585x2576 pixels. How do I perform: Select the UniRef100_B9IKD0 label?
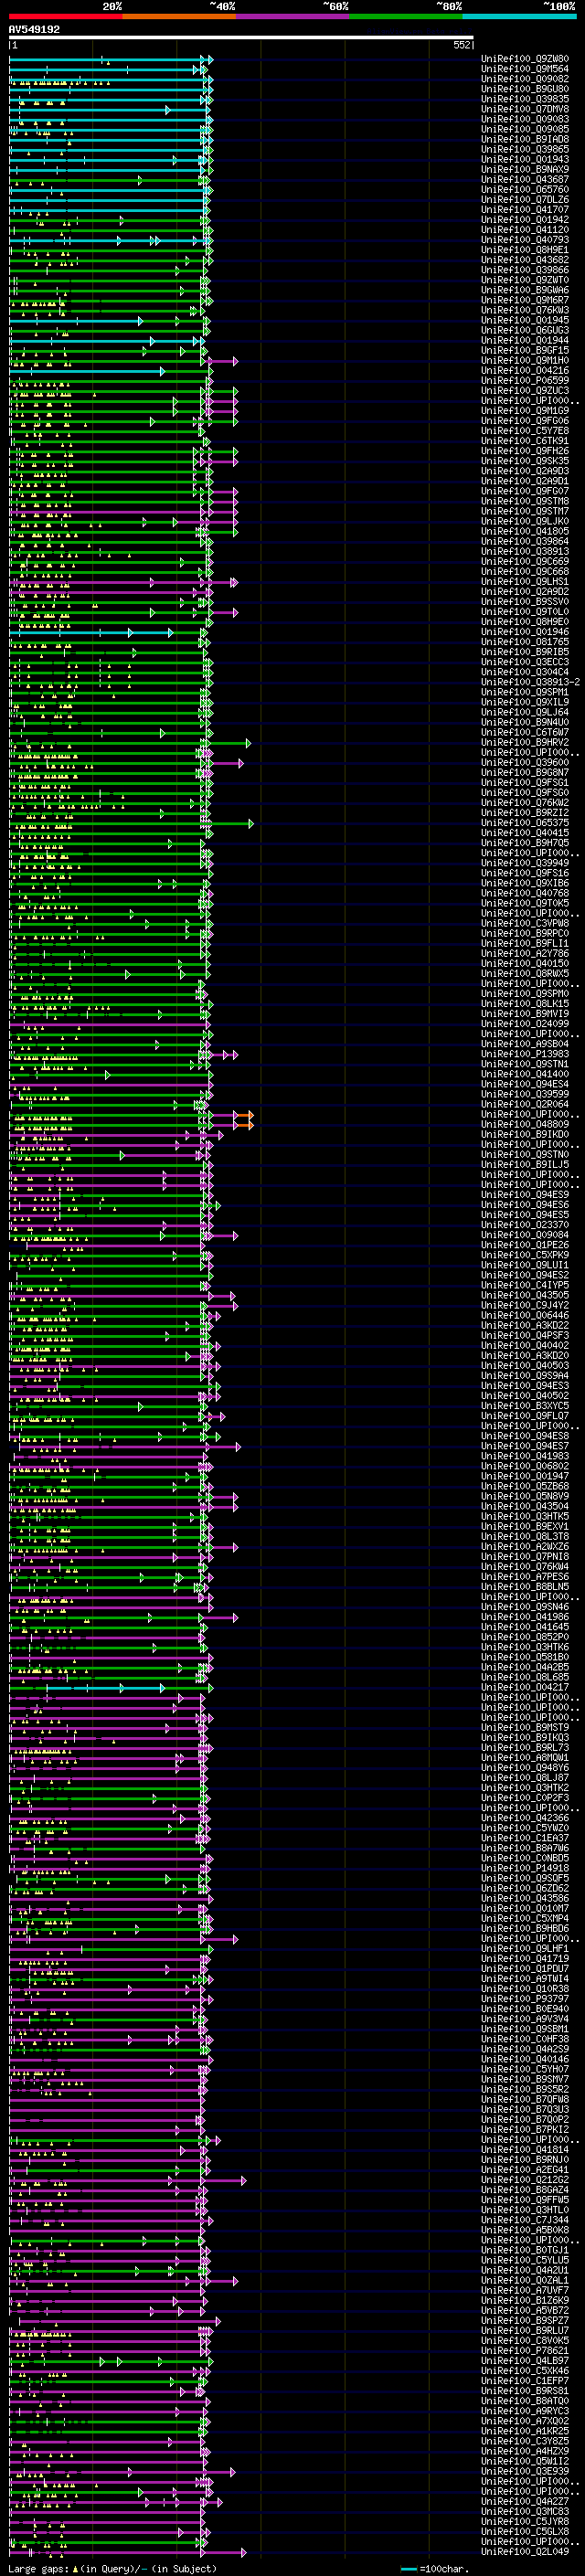tap(525, 1134)
